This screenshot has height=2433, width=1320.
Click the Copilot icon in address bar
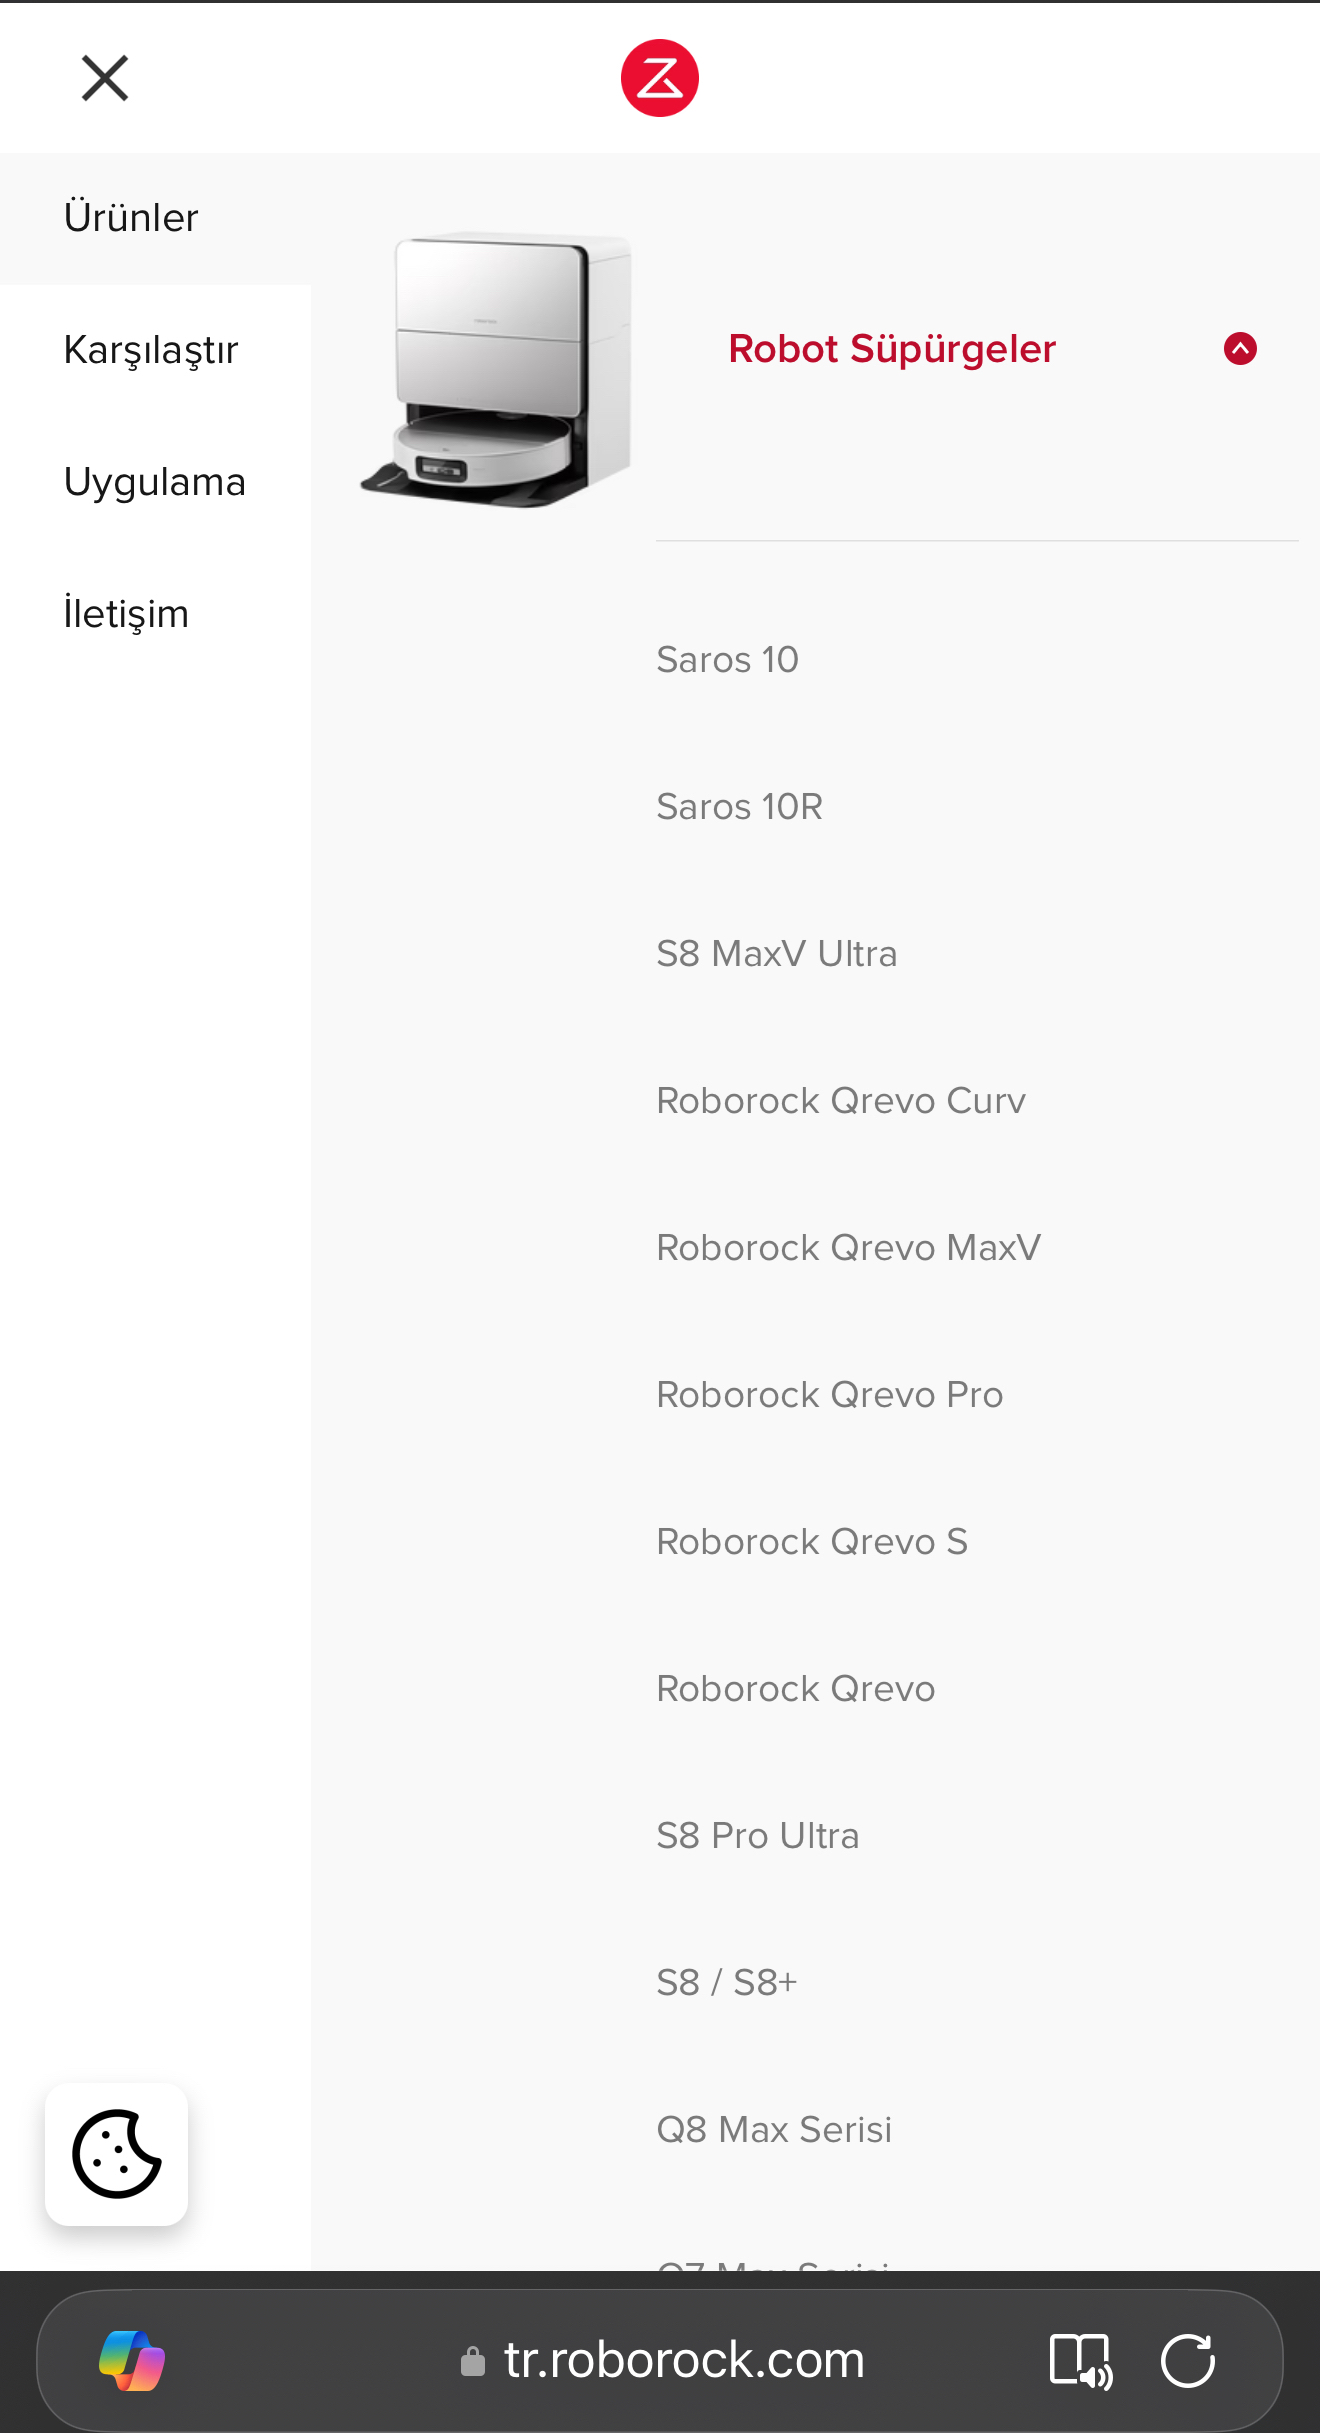tap(132, 2360)
